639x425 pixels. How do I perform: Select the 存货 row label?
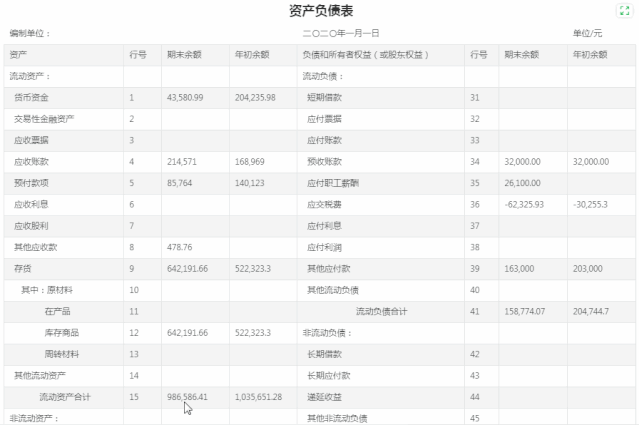[x=22, y=269]
